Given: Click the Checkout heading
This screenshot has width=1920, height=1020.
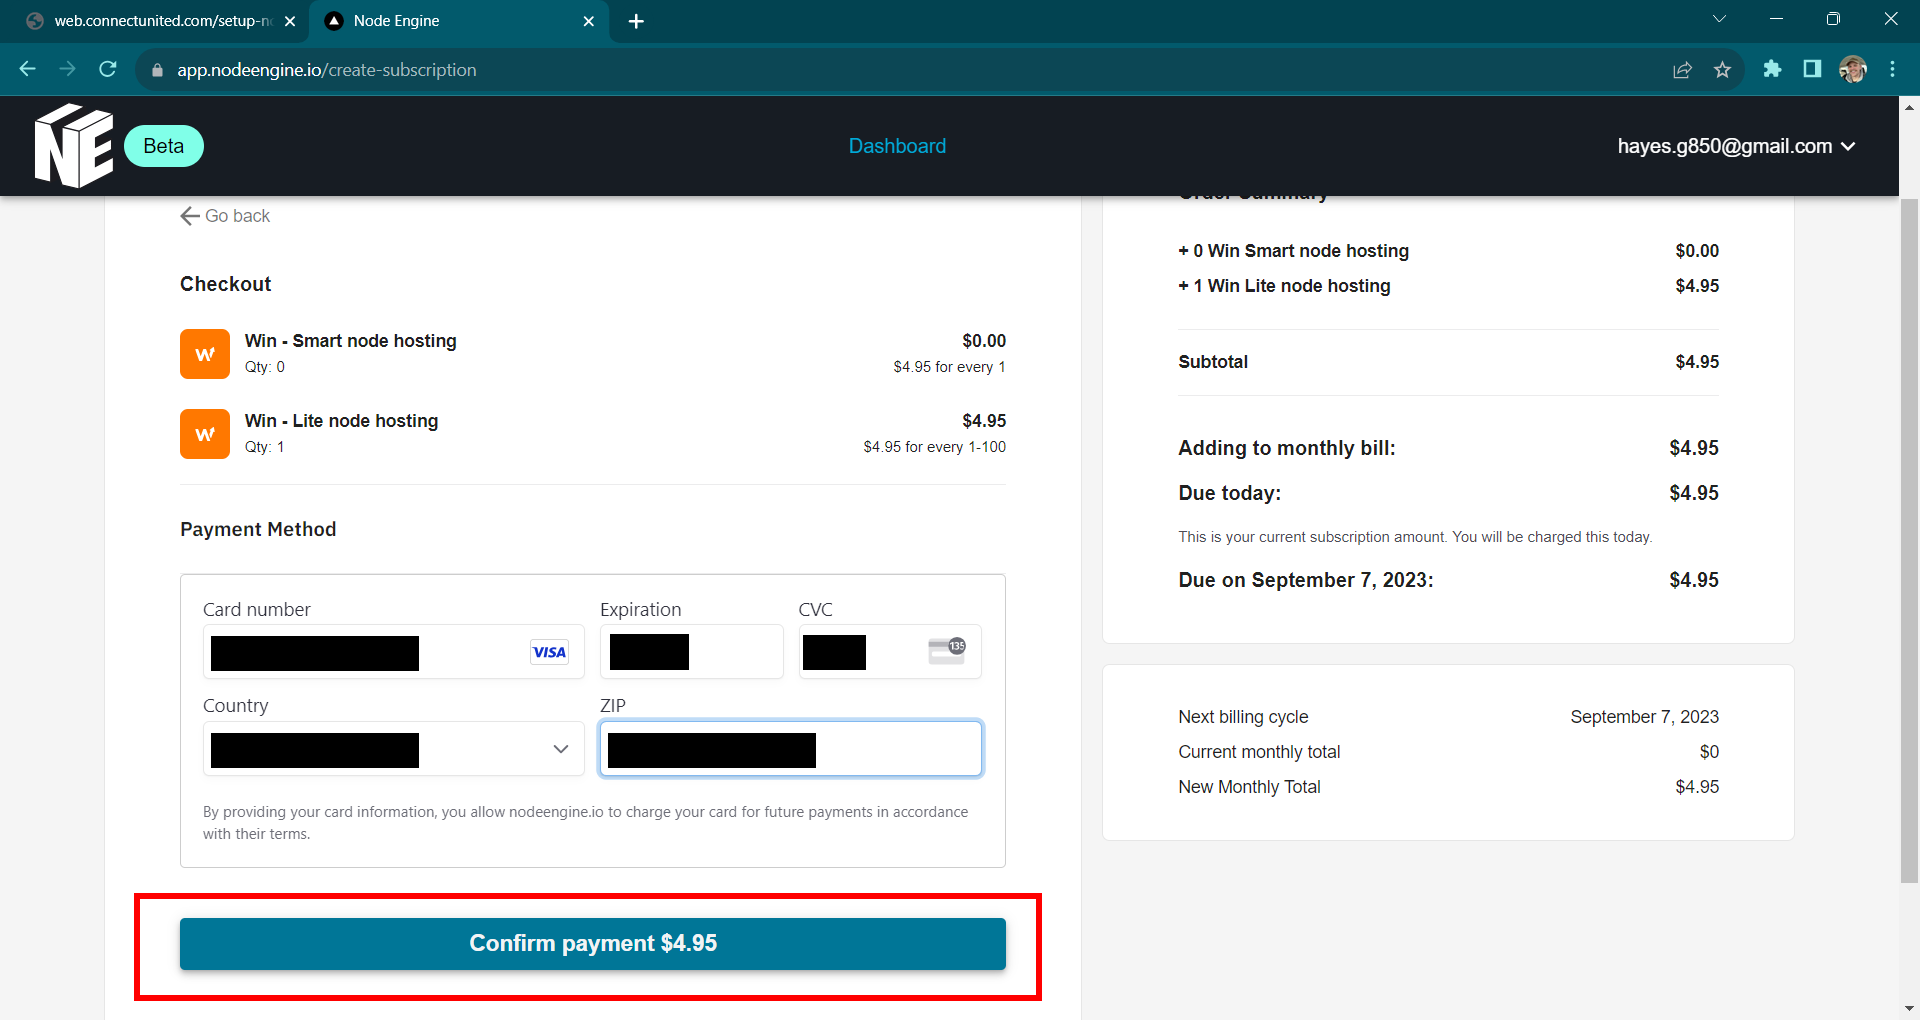Looking at the screenshot, I should [x=225, y=284].
